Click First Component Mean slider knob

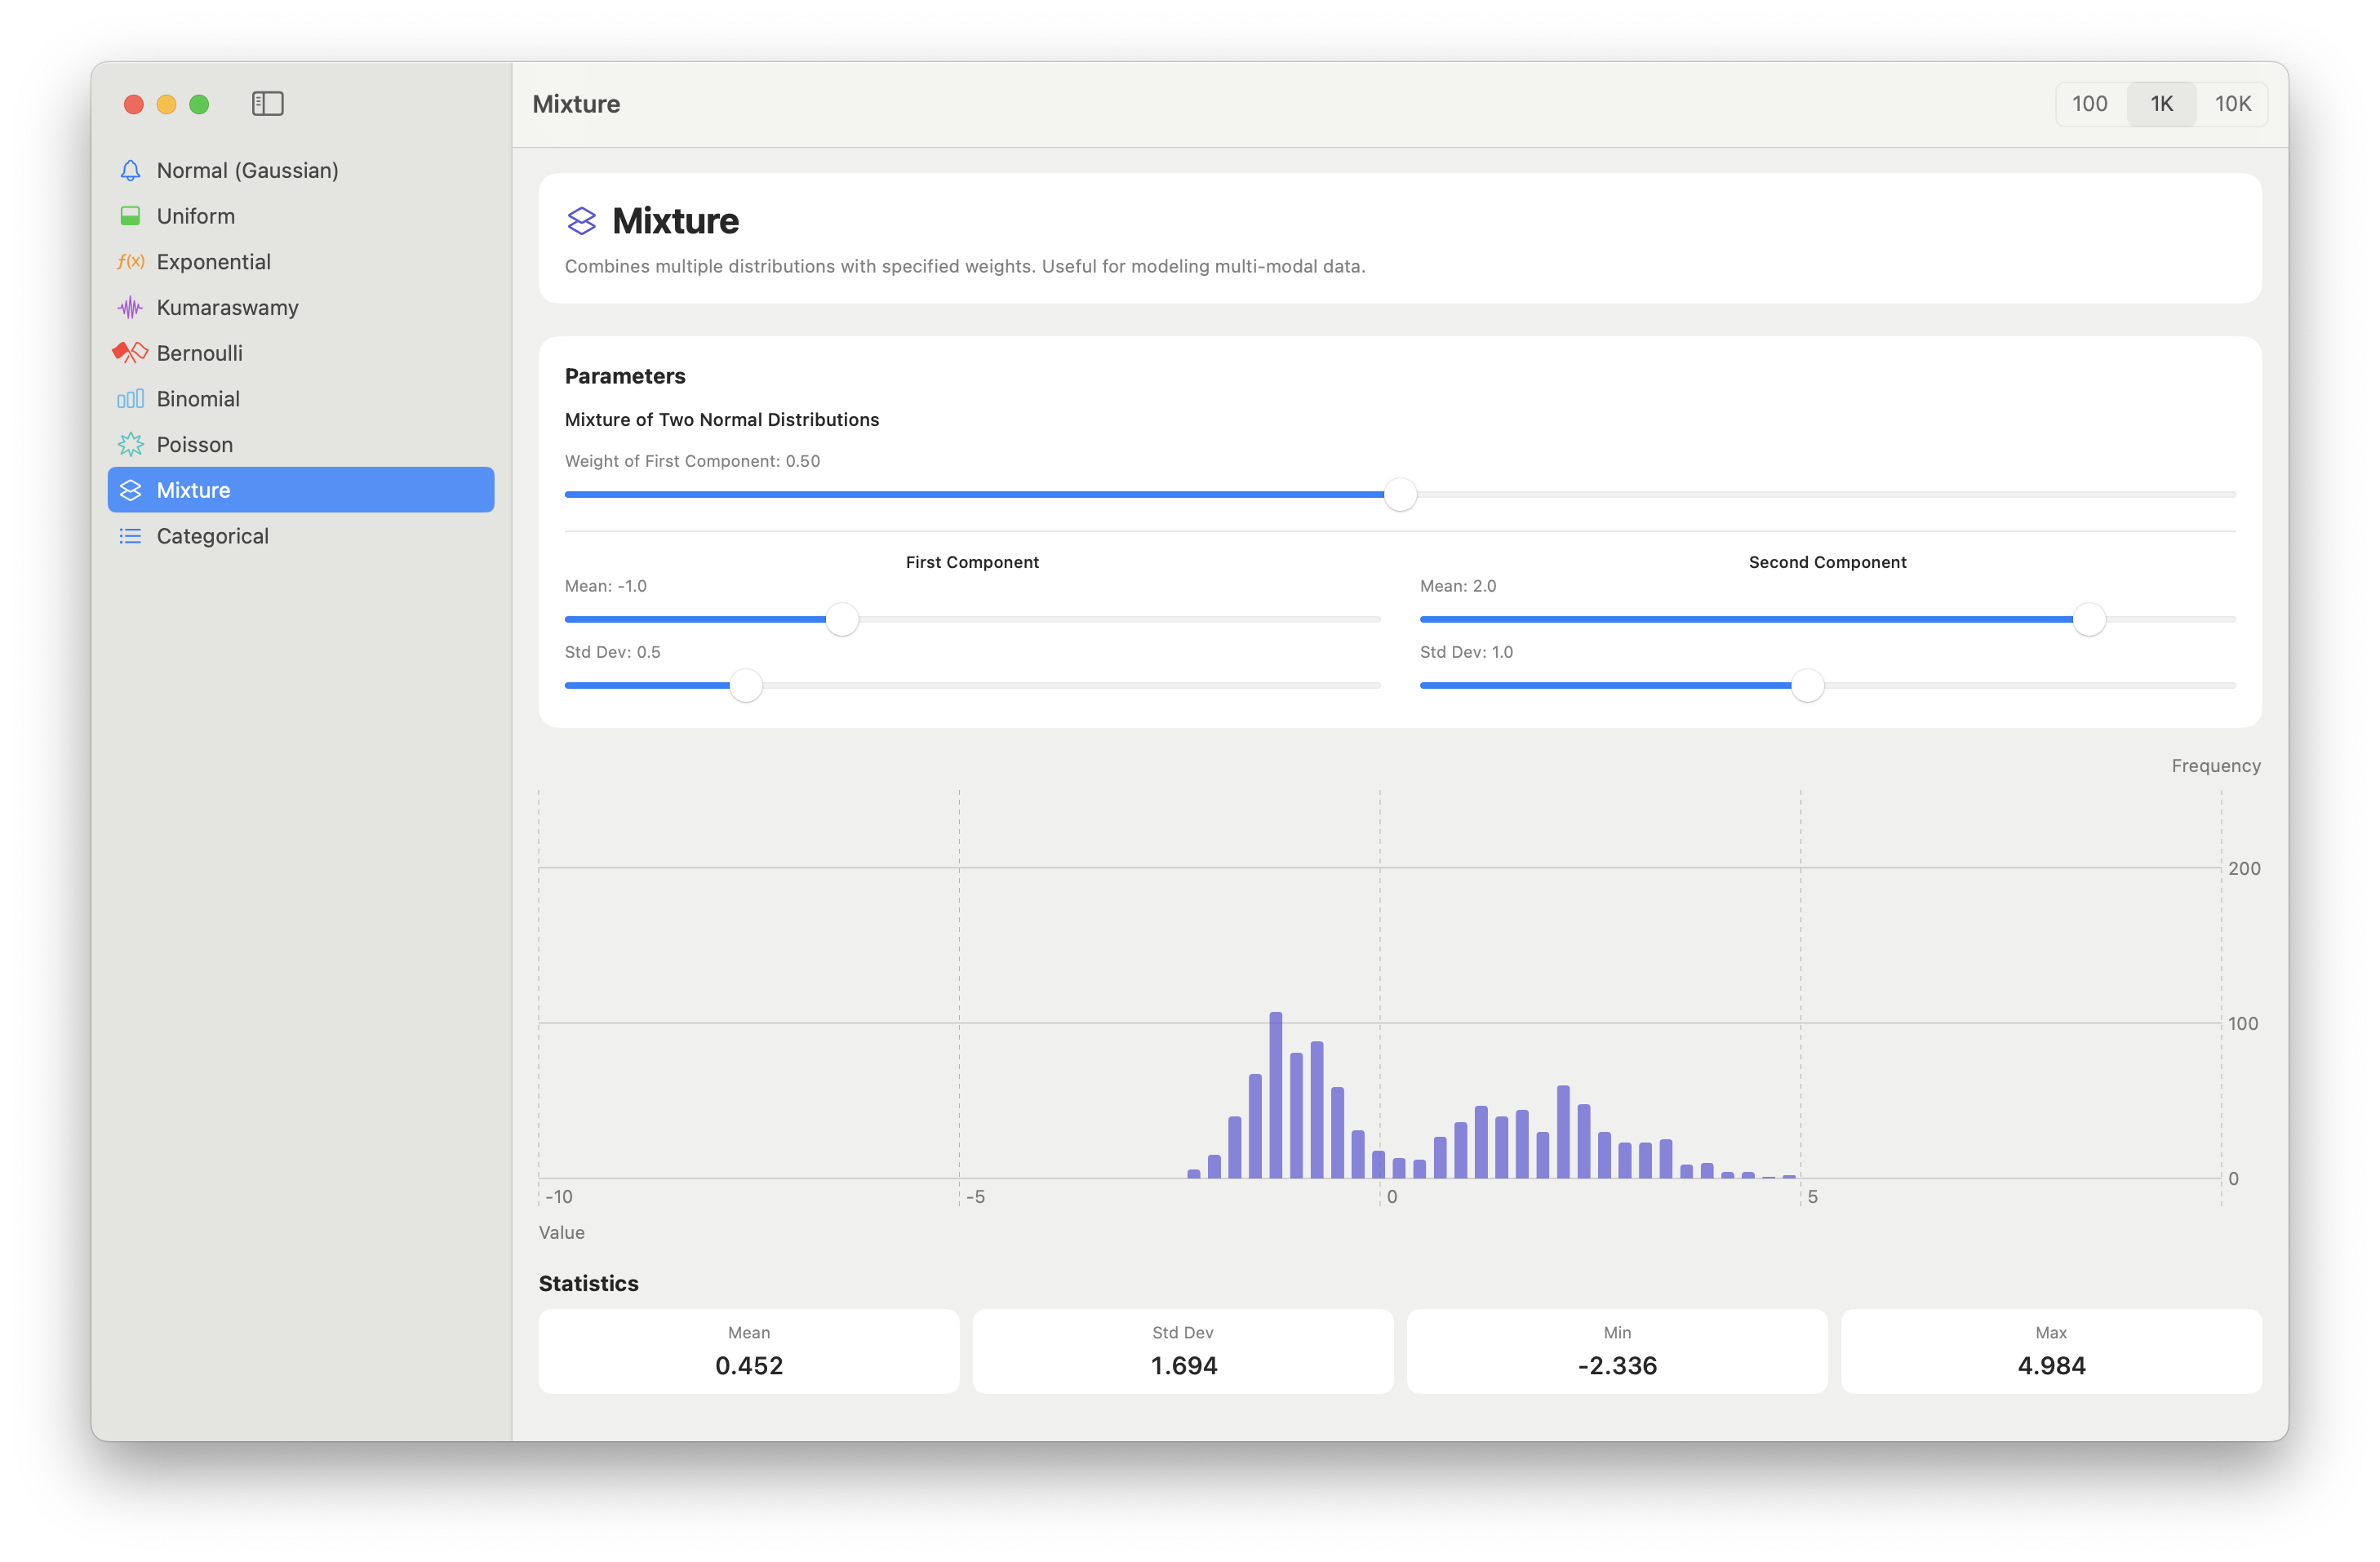tap(842, 620)
